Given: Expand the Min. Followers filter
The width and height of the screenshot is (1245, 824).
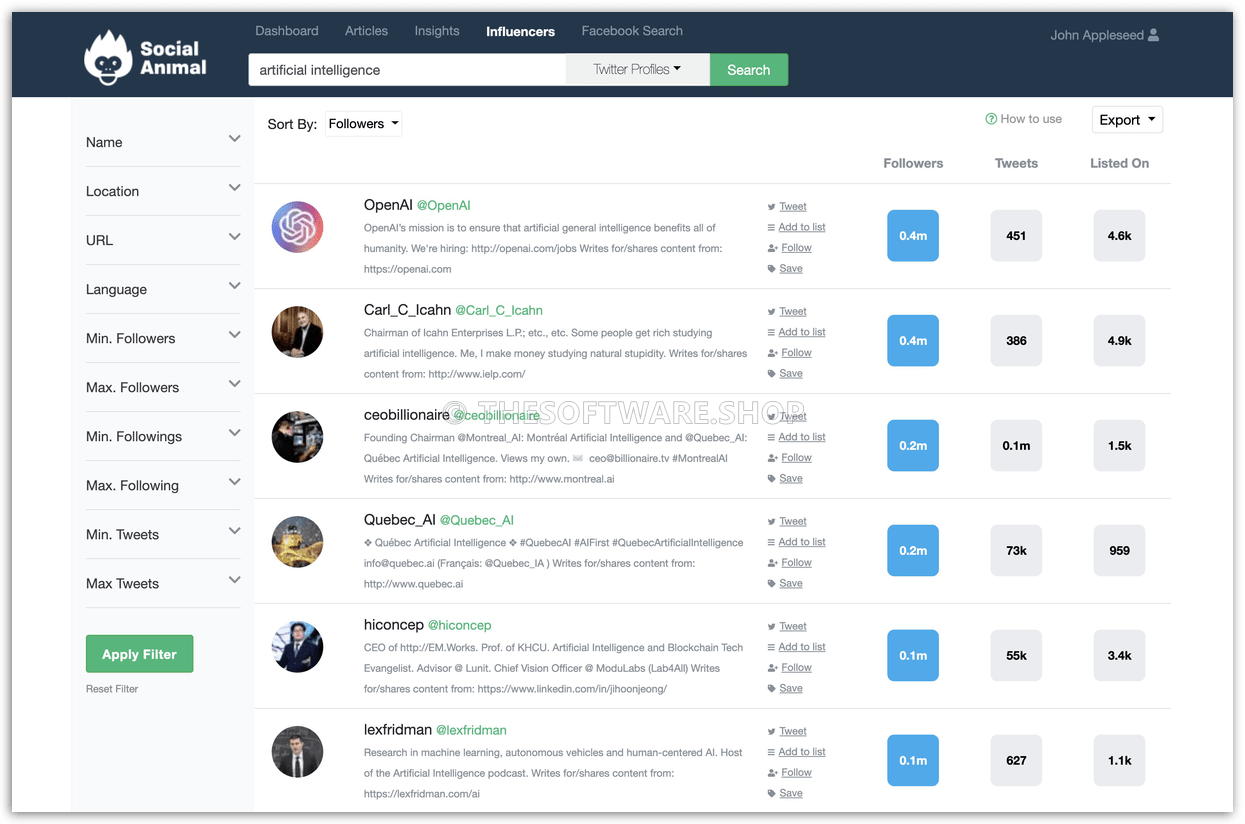Looking at the screenshot, I should coord(234,335).
